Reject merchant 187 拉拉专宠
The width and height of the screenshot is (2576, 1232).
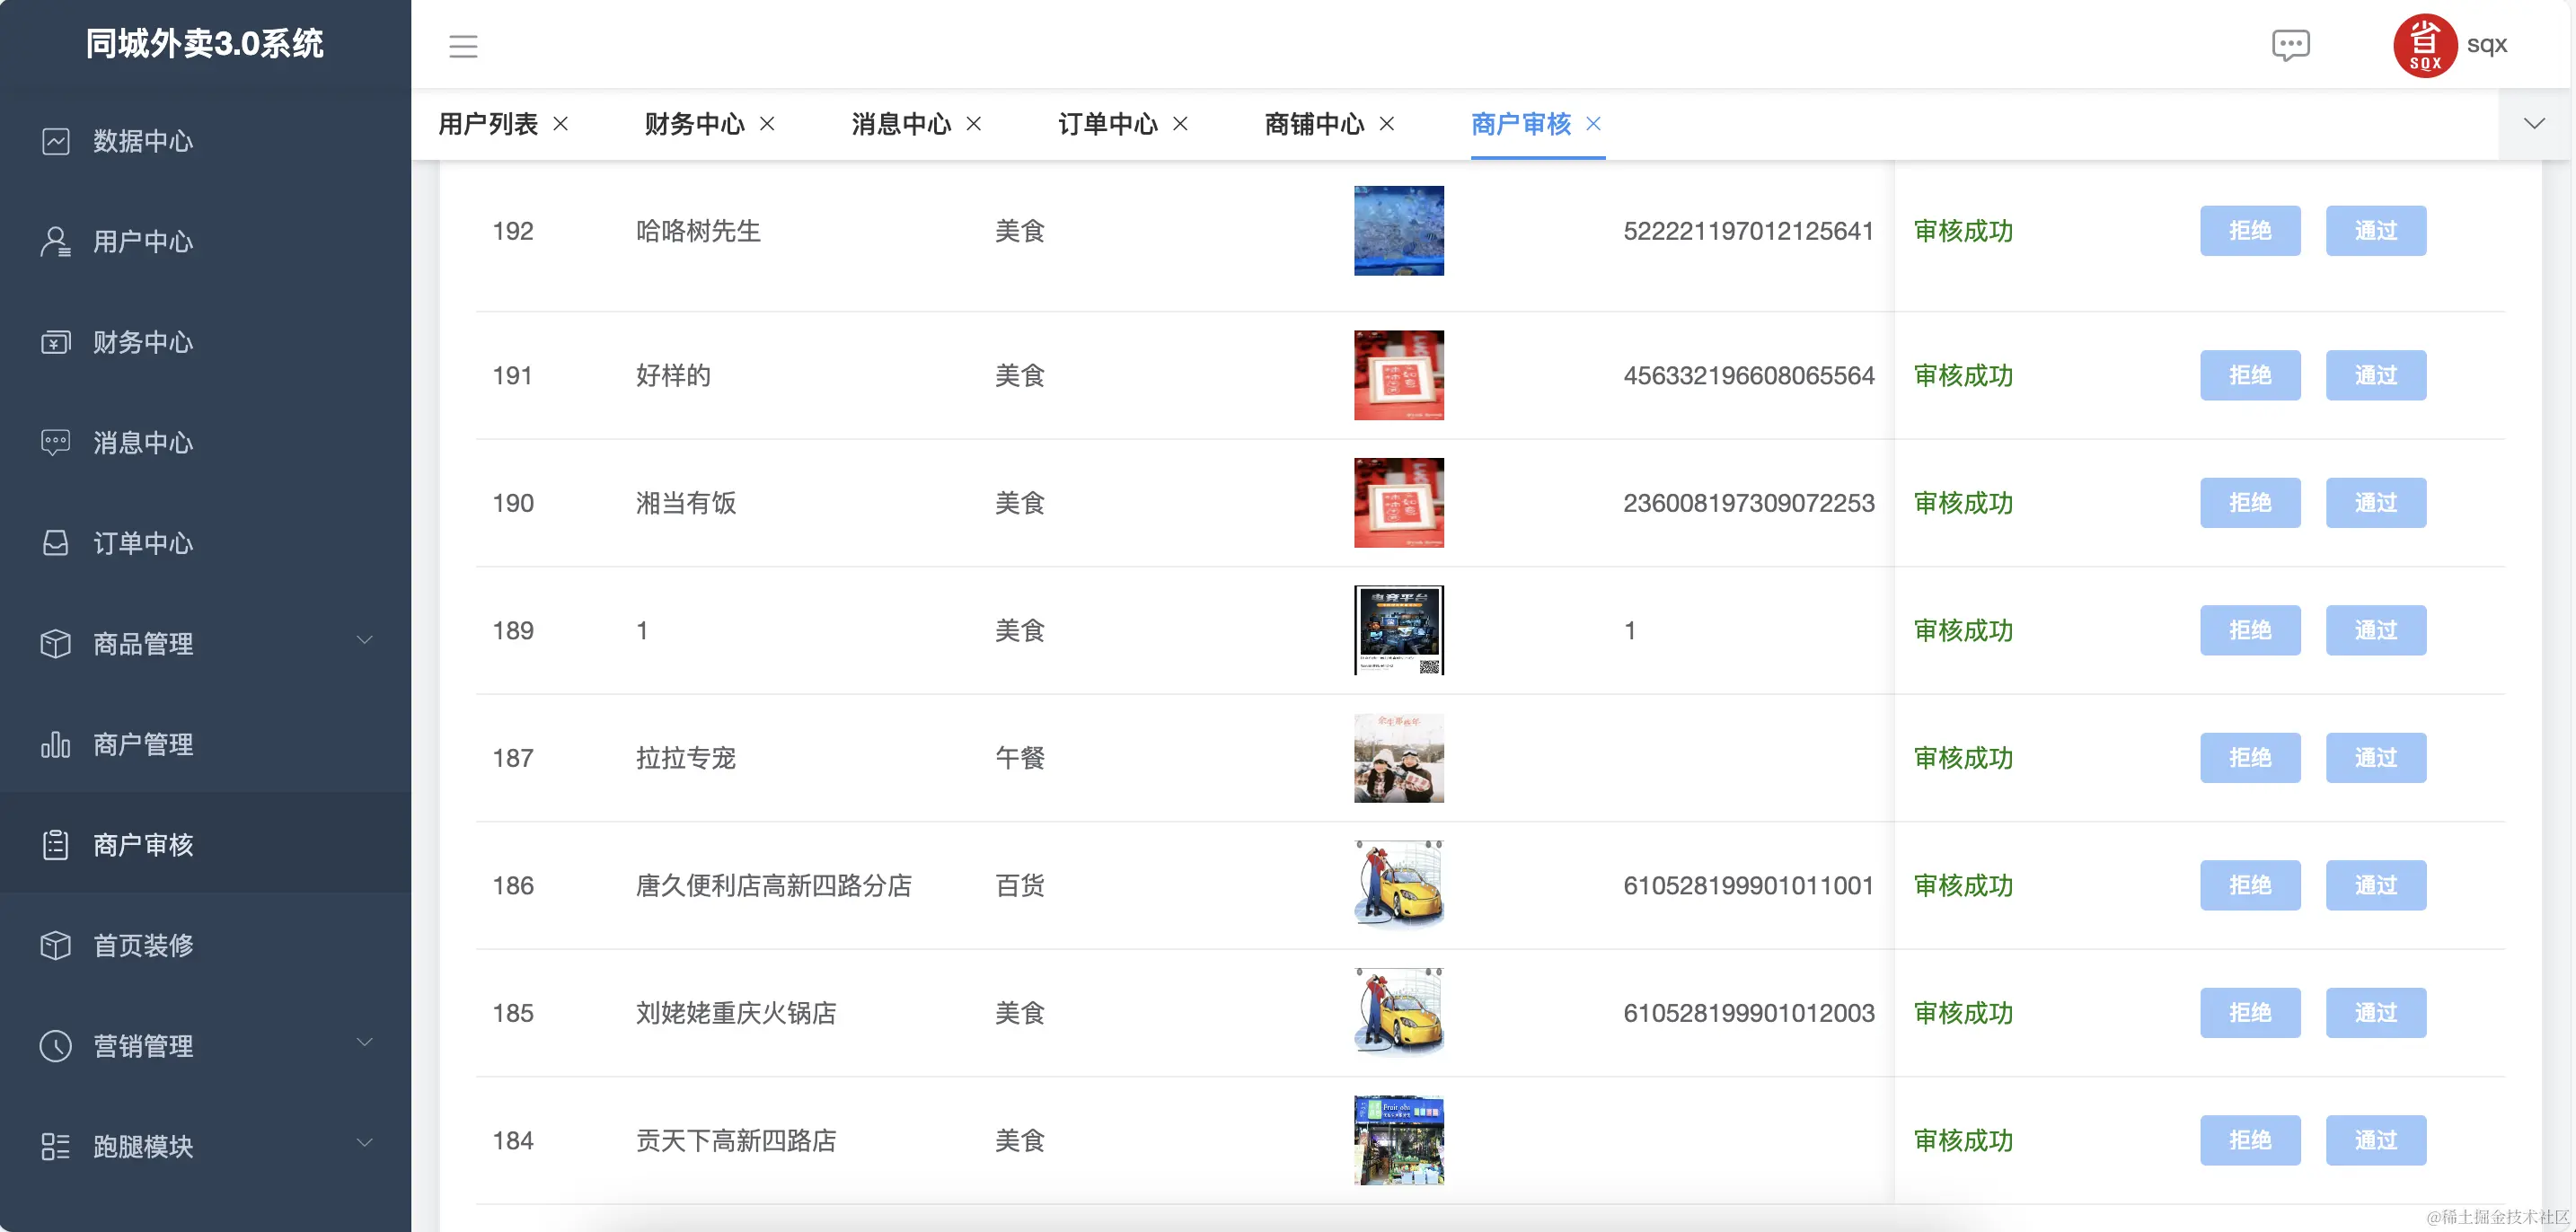point(2250,758)
